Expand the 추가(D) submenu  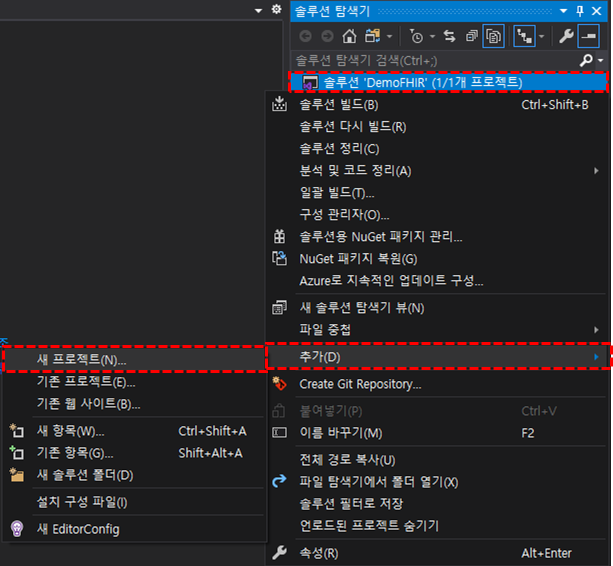(437, 356)
